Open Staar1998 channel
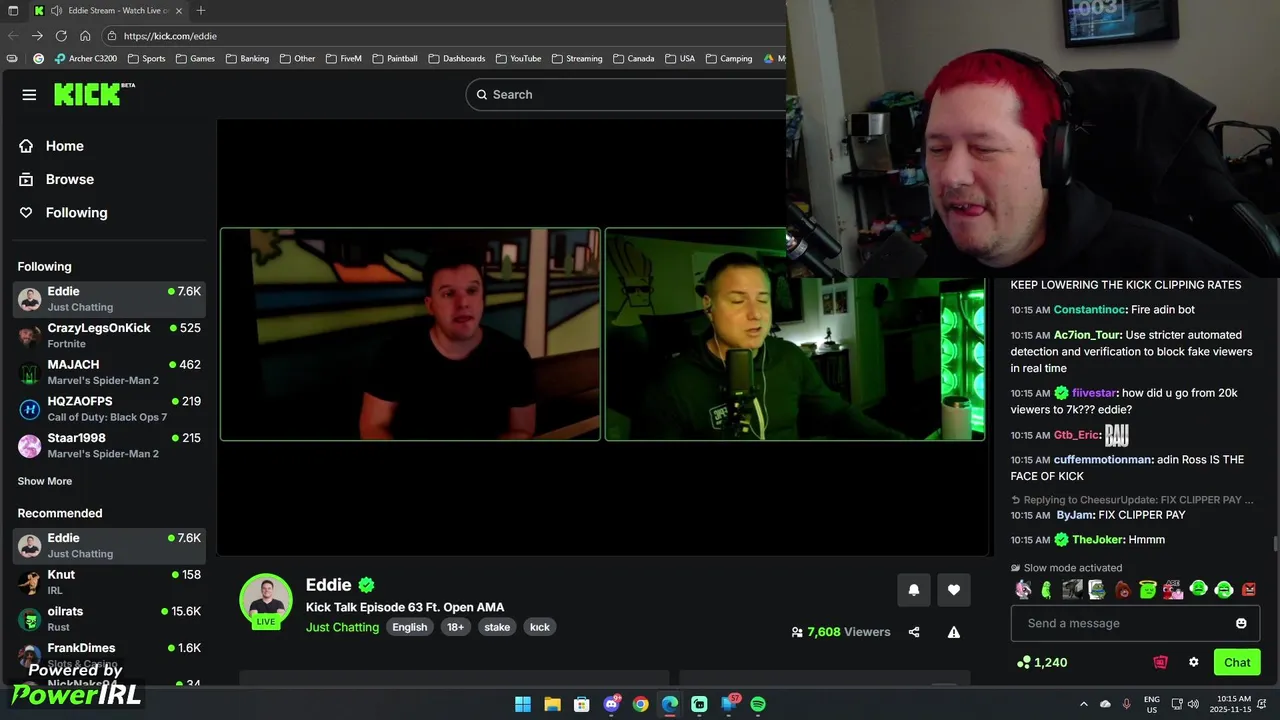 tap(109, 445)
